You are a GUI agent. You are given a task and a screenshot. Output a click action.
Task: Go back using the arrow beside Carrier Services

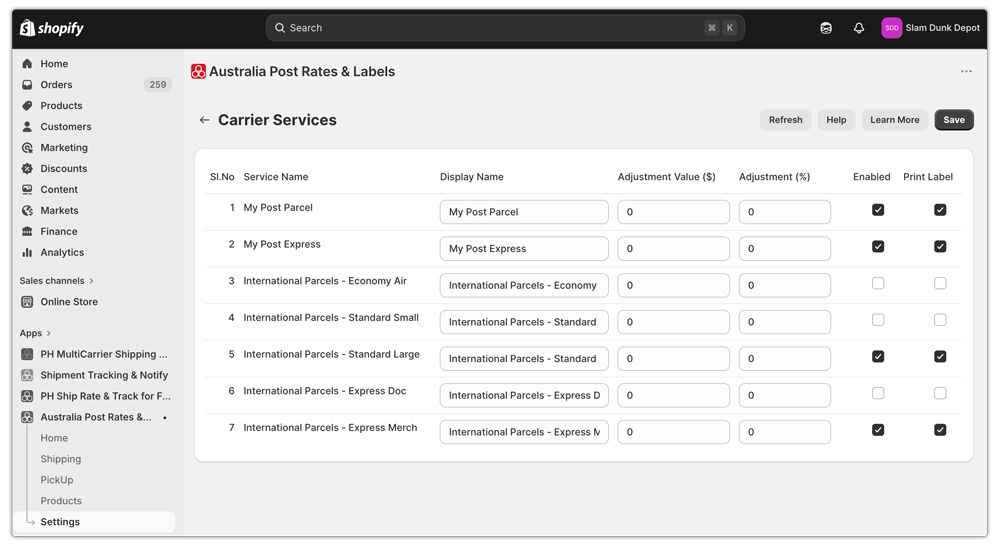pyautogui.click(x=204, y=120)
